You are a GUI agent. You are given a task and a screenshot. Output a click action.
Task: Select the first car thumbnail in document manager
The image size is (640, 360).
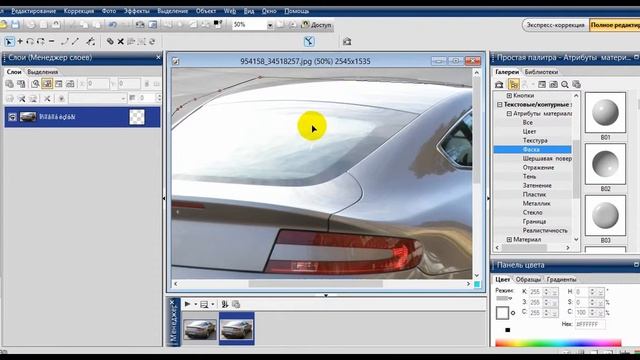pos(200,329)
